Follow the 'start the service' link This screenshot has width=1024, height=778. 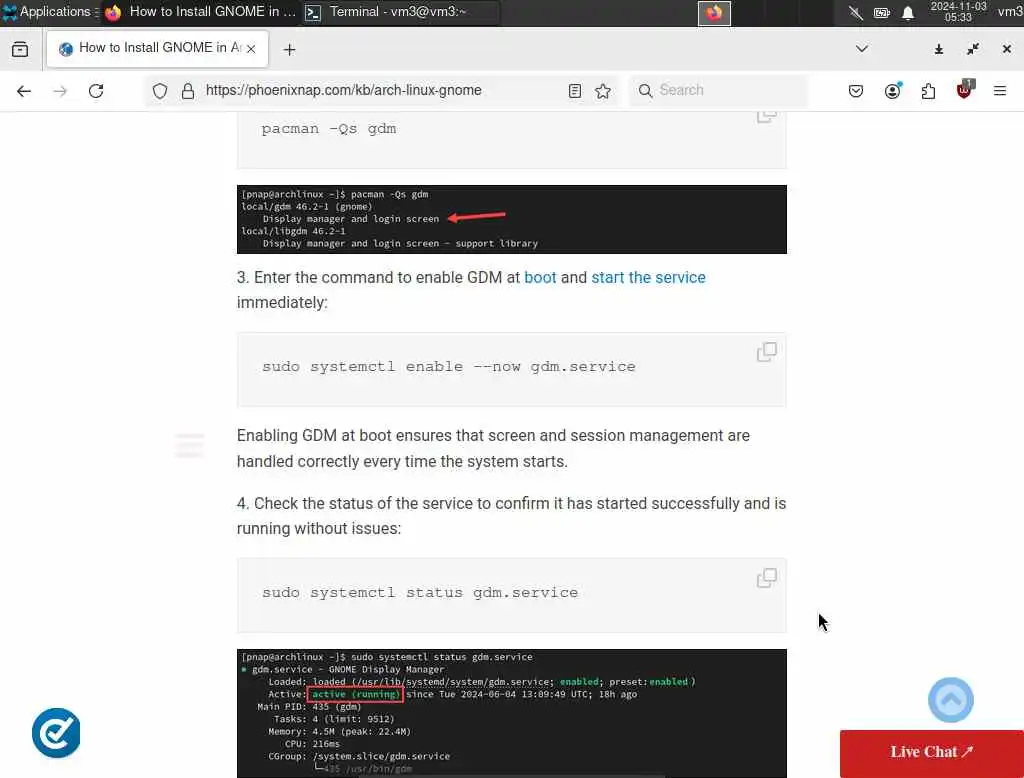point(648,277)
